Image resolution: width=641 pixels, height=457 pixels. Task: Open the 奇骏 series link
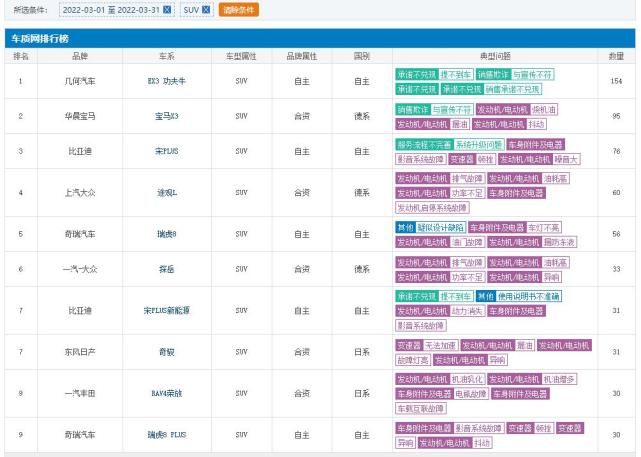[167, 352]
